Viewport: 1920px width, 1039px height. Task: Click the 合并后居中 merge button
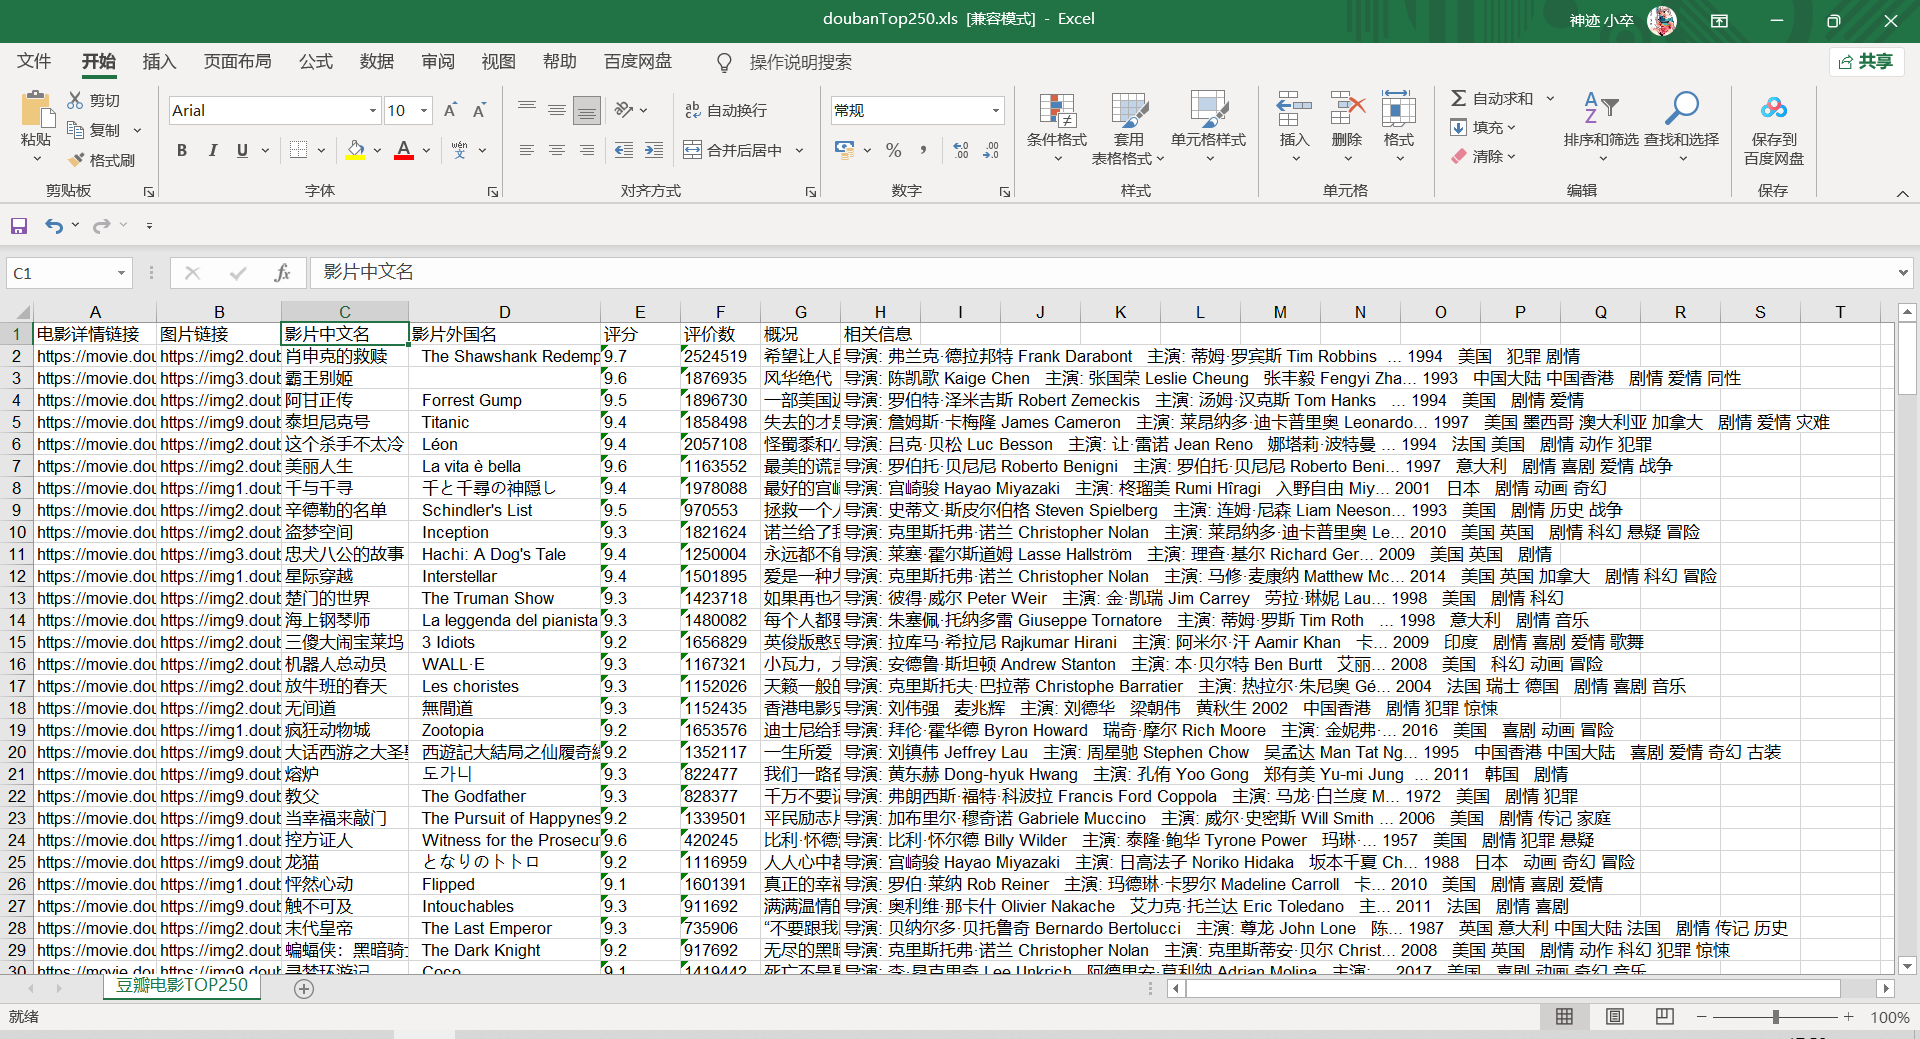coord(733,150)
